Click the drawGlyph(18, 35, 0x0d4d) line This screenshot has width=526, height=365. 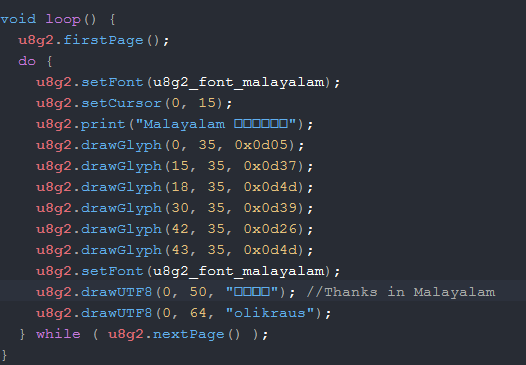coord(175,187)
